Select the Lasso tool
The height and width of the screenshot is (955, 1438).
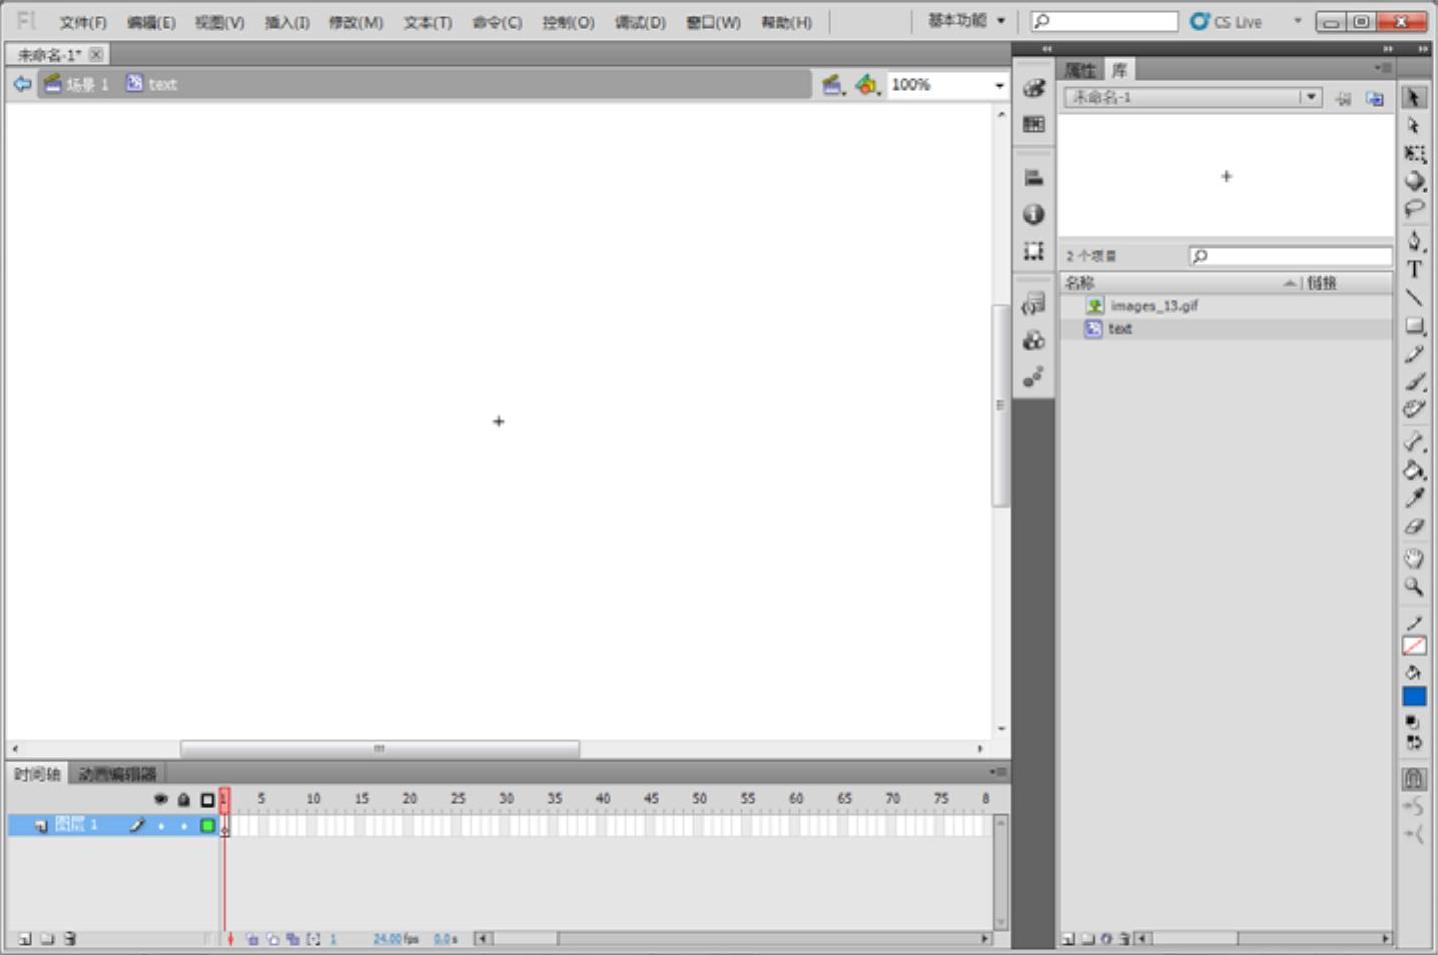[x=1414, y=208]
